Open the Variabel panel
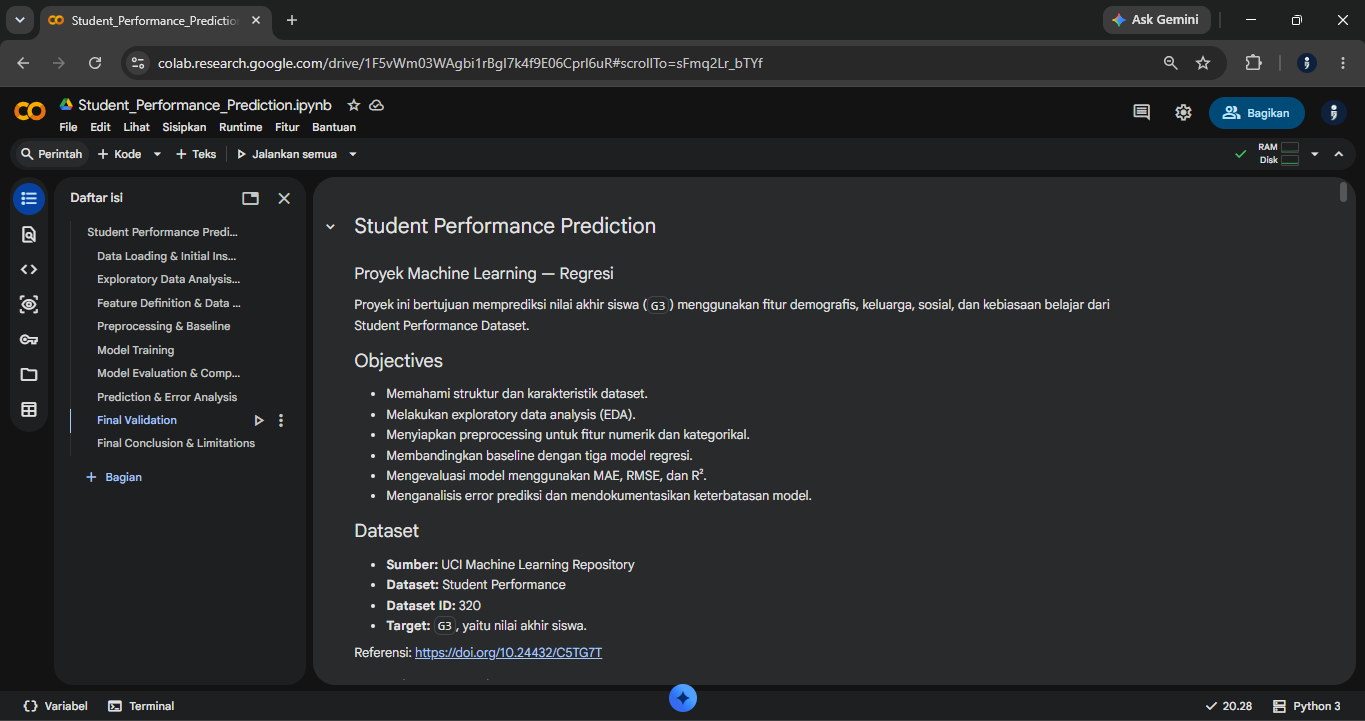The image size is (1365, 721). 55,706
